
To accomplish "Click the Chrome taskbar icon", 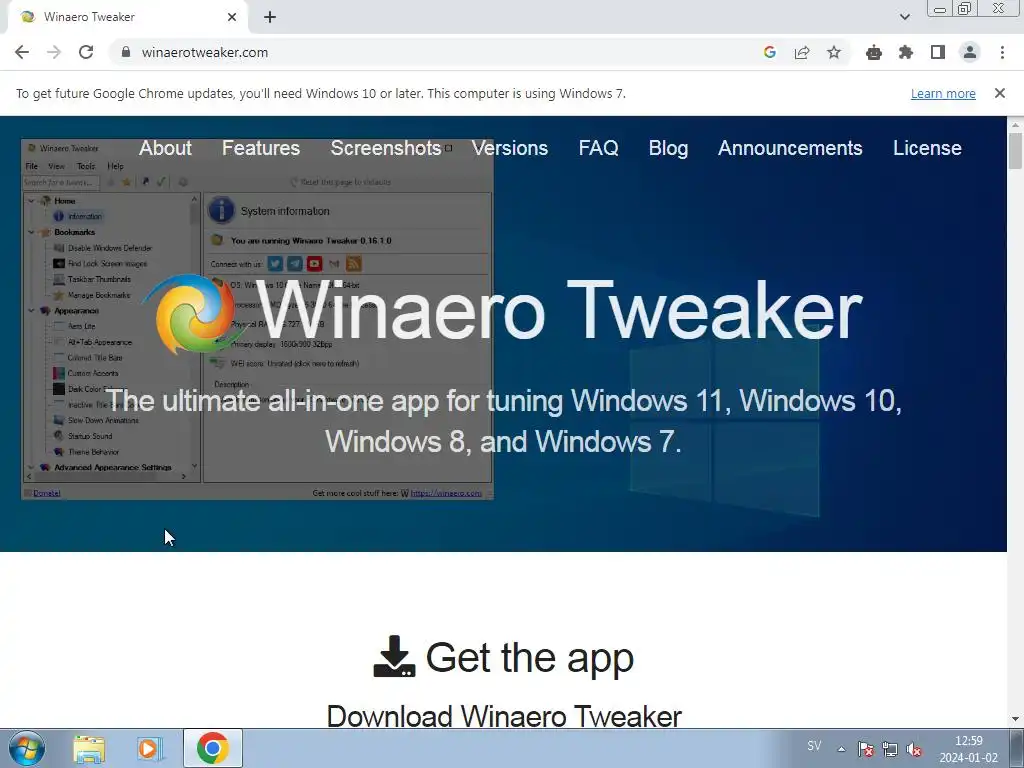I will (x=213, y=748).
